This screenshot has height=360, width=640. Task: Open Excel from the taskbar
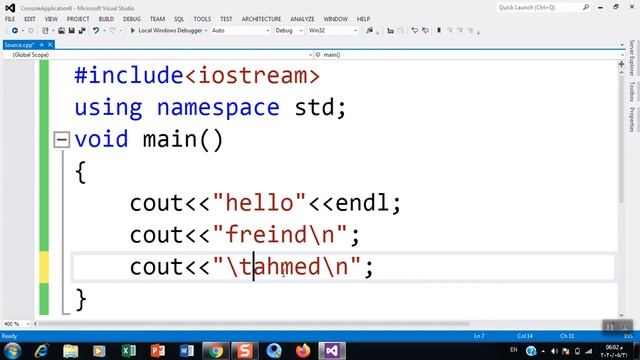pyautogui.click(x=129, y=351)
